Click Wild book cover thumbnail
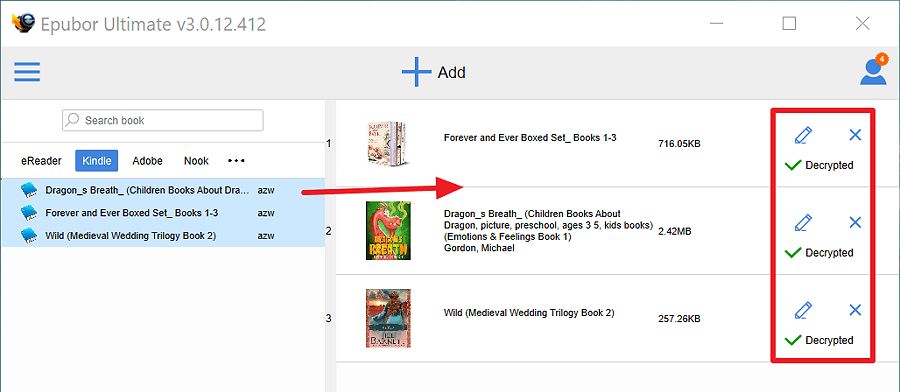The height and width of the screenshot is (392, 900). click(x=389, y=318)
